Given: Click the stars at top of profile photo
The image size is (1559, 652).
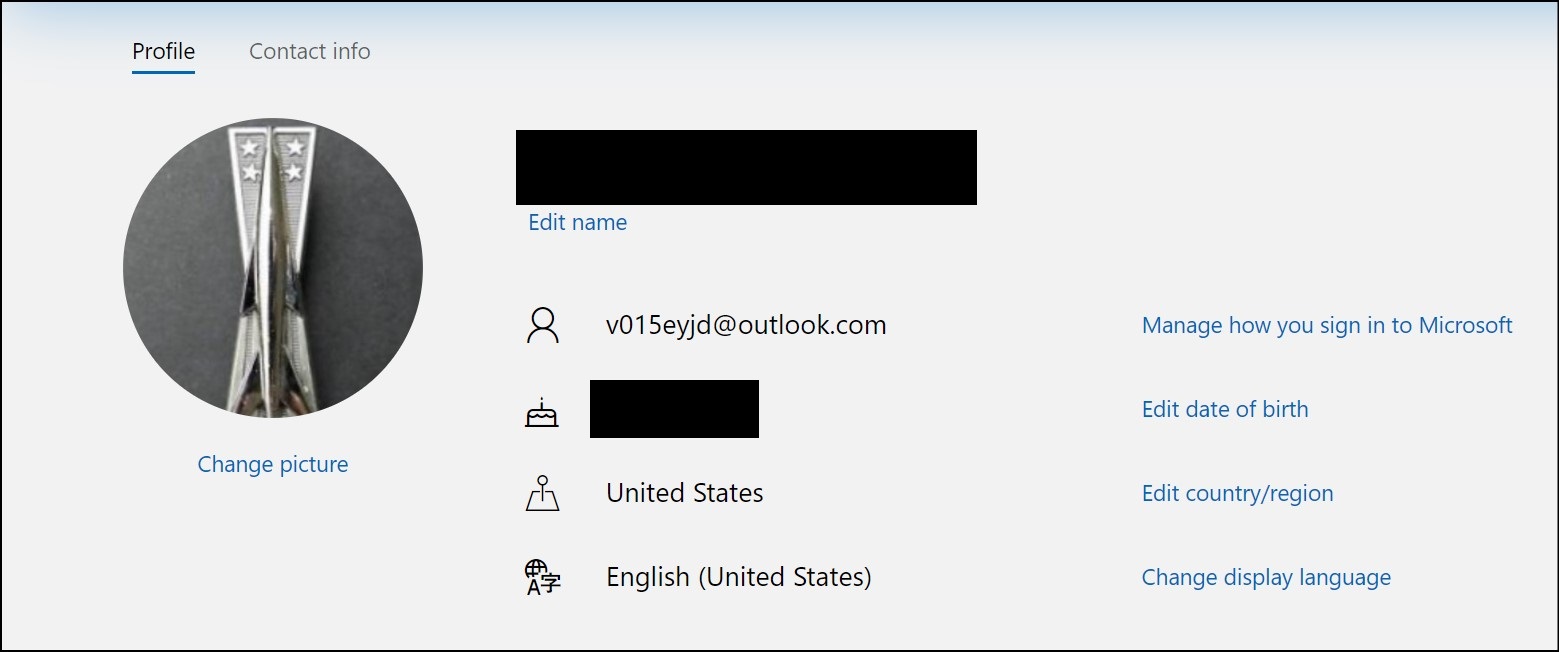Looking at the screenshot, I should click(272, 160).
